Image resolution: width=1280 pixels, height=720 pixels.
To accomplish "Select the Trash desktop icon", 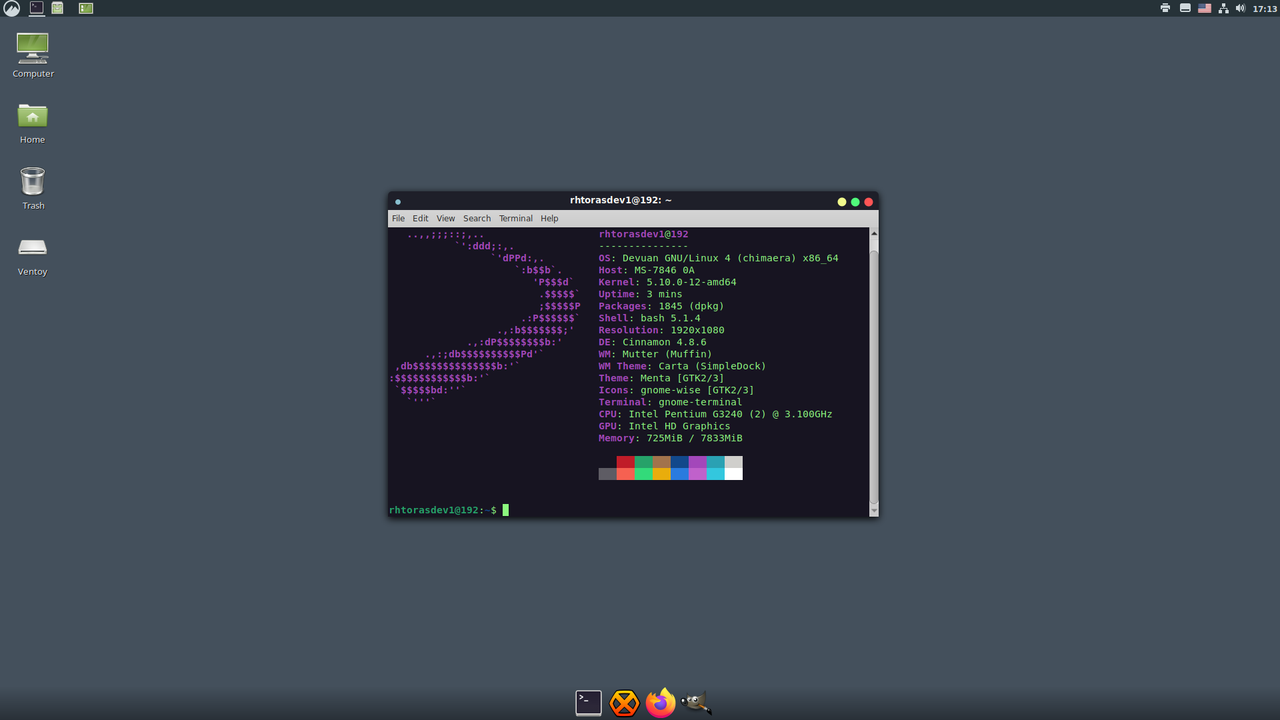I will (33, 188).
